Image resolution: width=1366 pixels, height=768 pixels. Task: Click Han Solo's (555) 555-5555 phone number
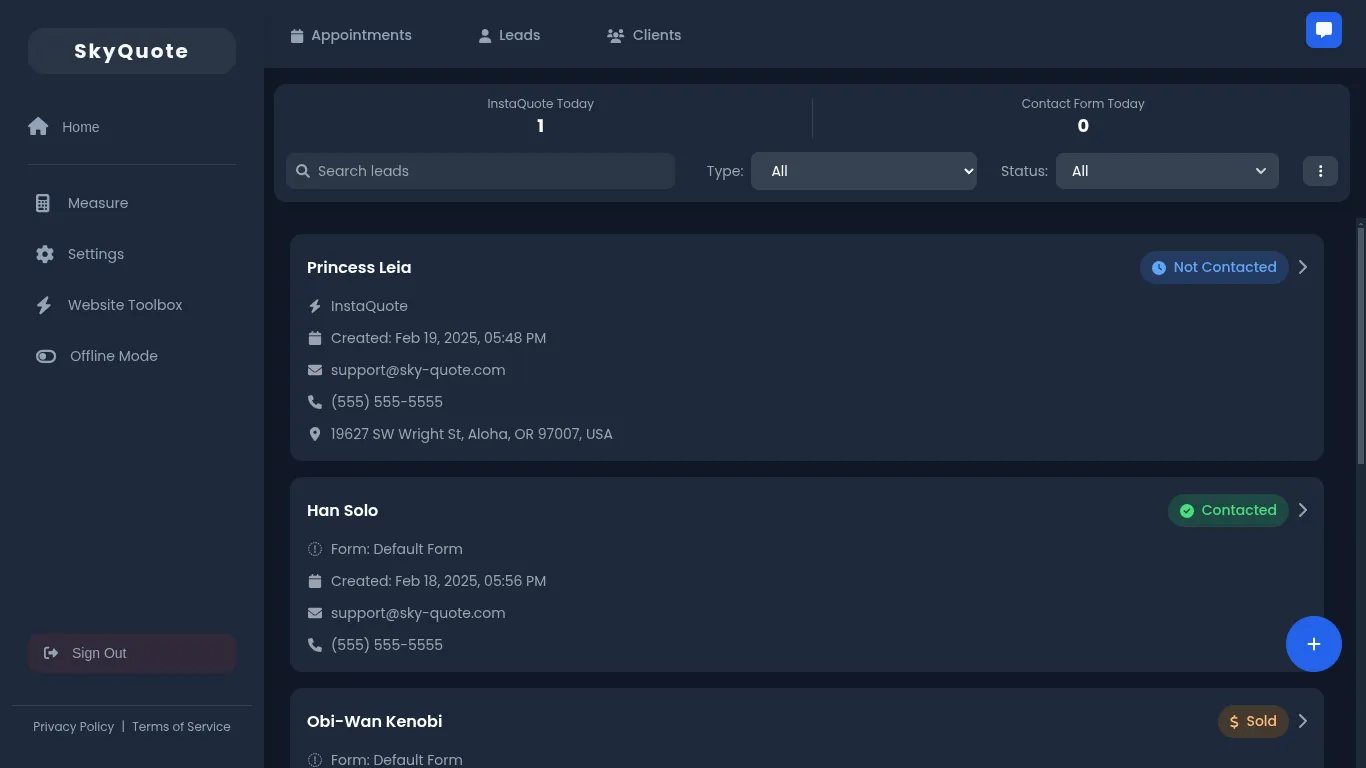tap(387, 645)
